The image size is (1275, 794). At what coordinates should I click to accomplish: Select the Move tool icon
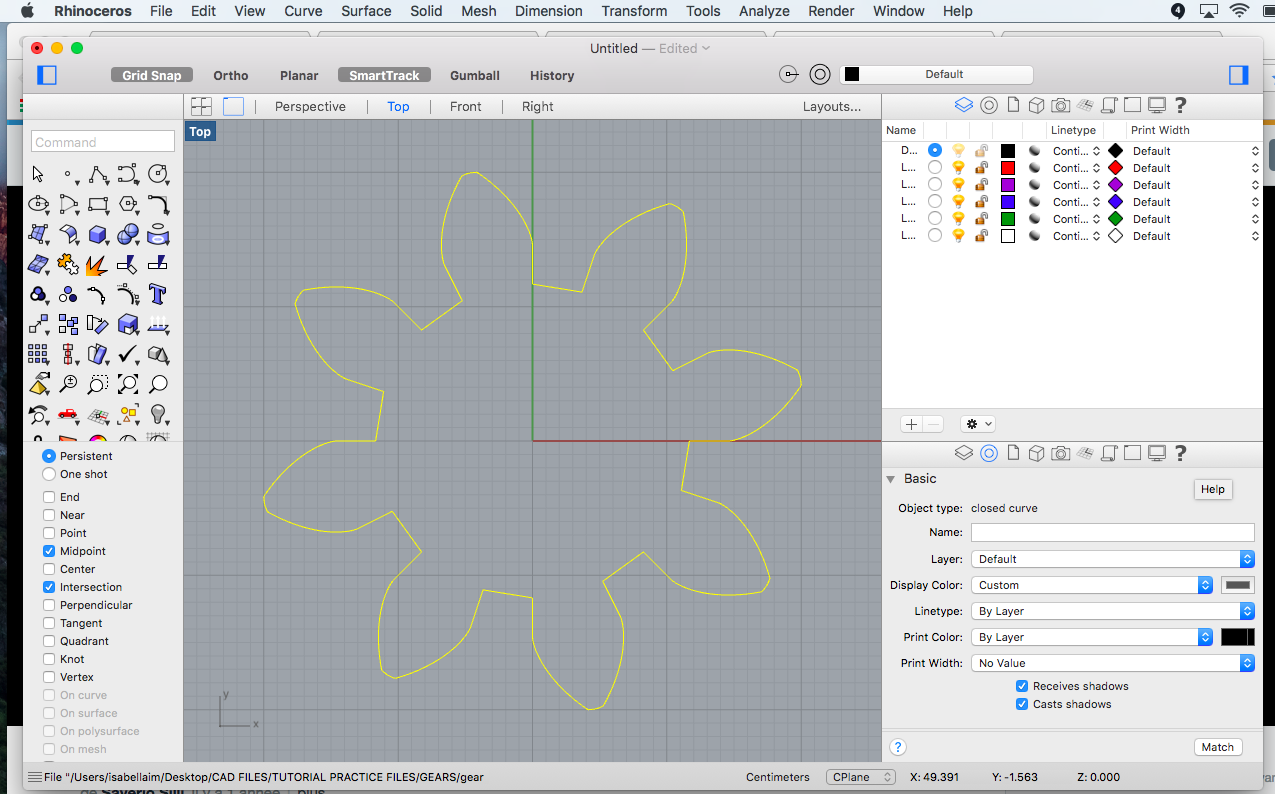pyautogui.click(x=39, y=324)
